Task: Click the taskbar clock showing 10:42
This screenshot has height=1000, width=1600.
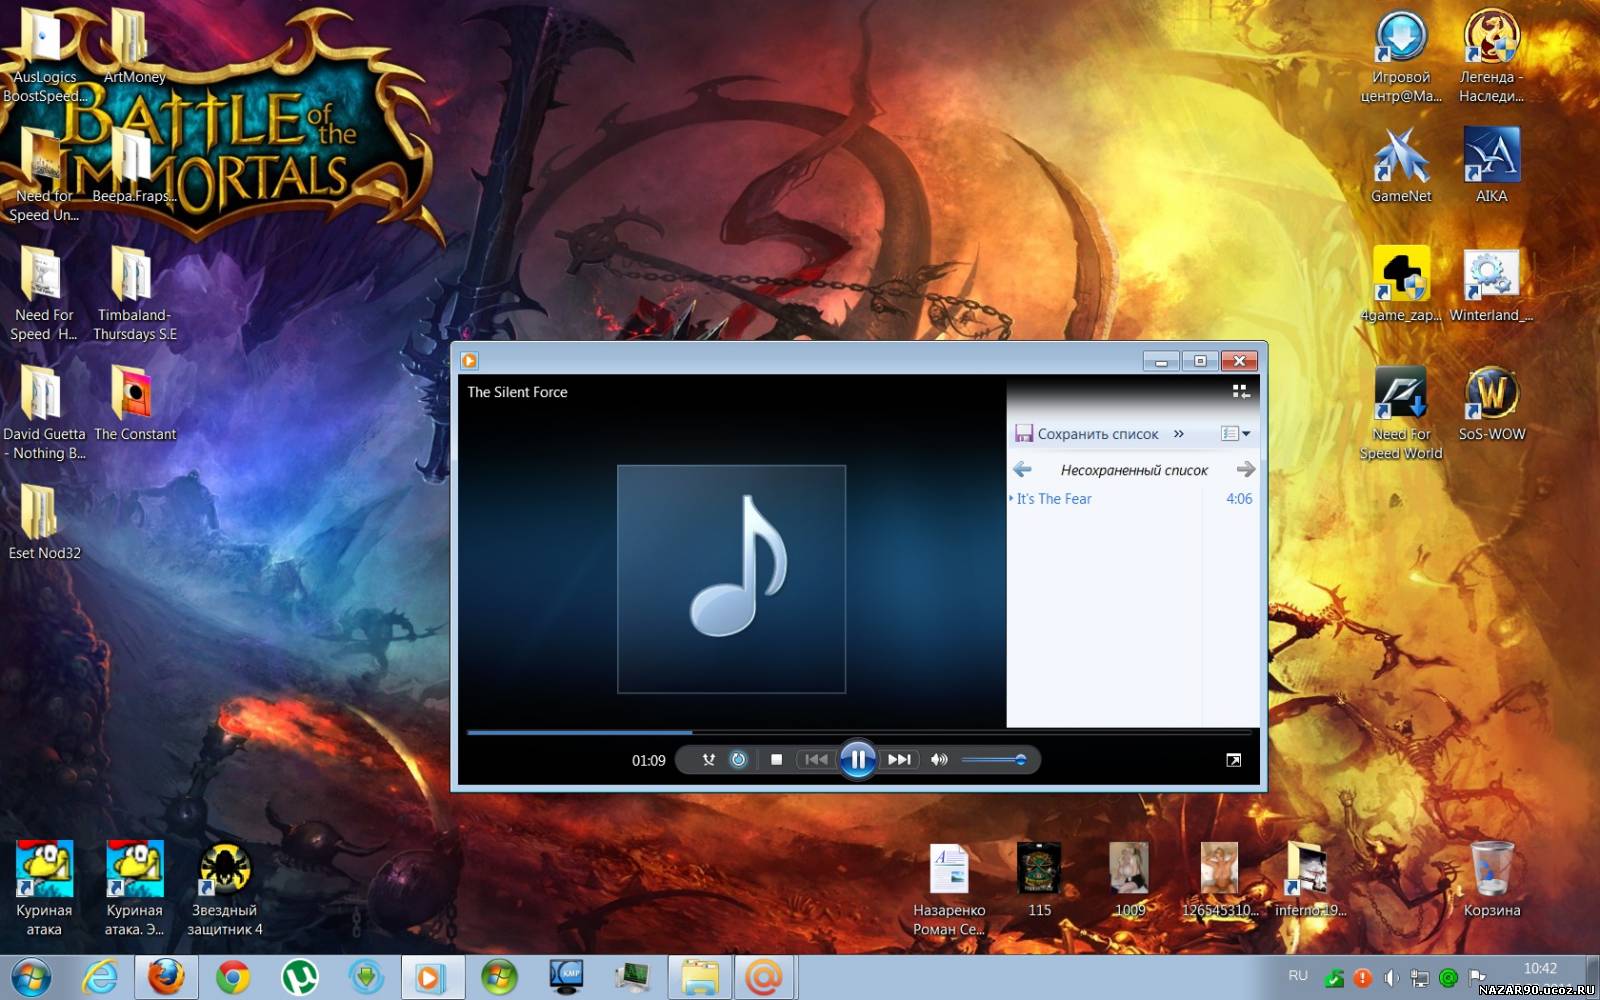Action: pos(1540,968)
